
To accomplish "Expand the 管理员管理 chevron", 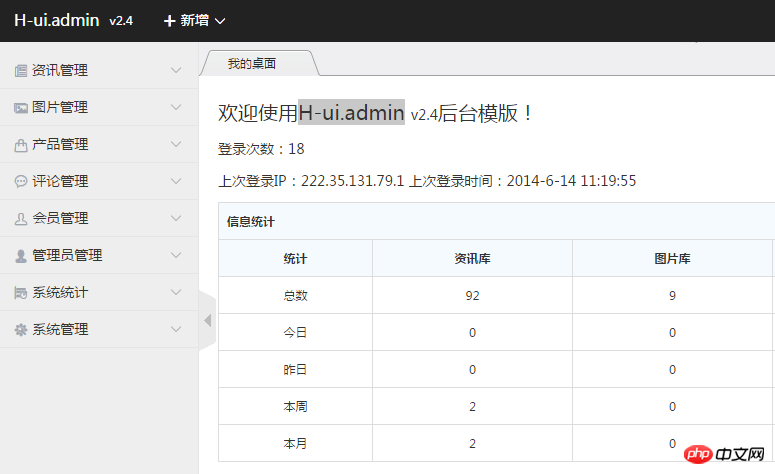I will [x=176, y=255].
